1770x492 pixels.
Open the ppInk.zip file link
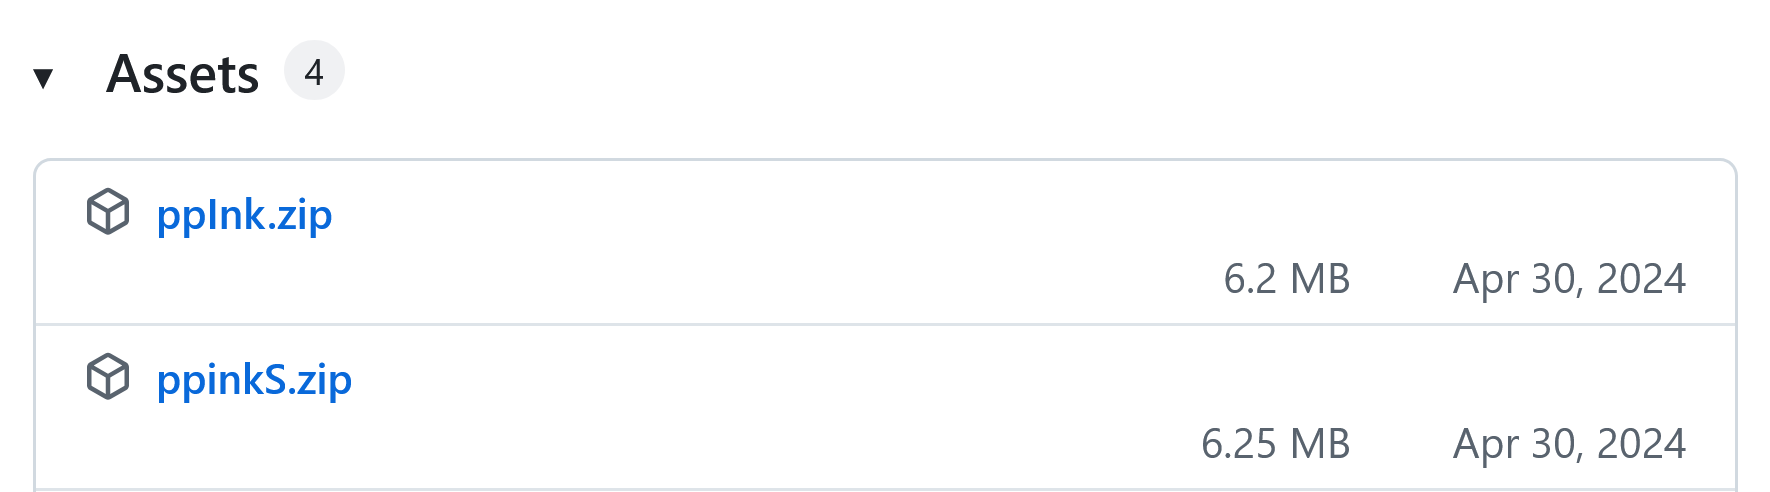tap(244, 215)
